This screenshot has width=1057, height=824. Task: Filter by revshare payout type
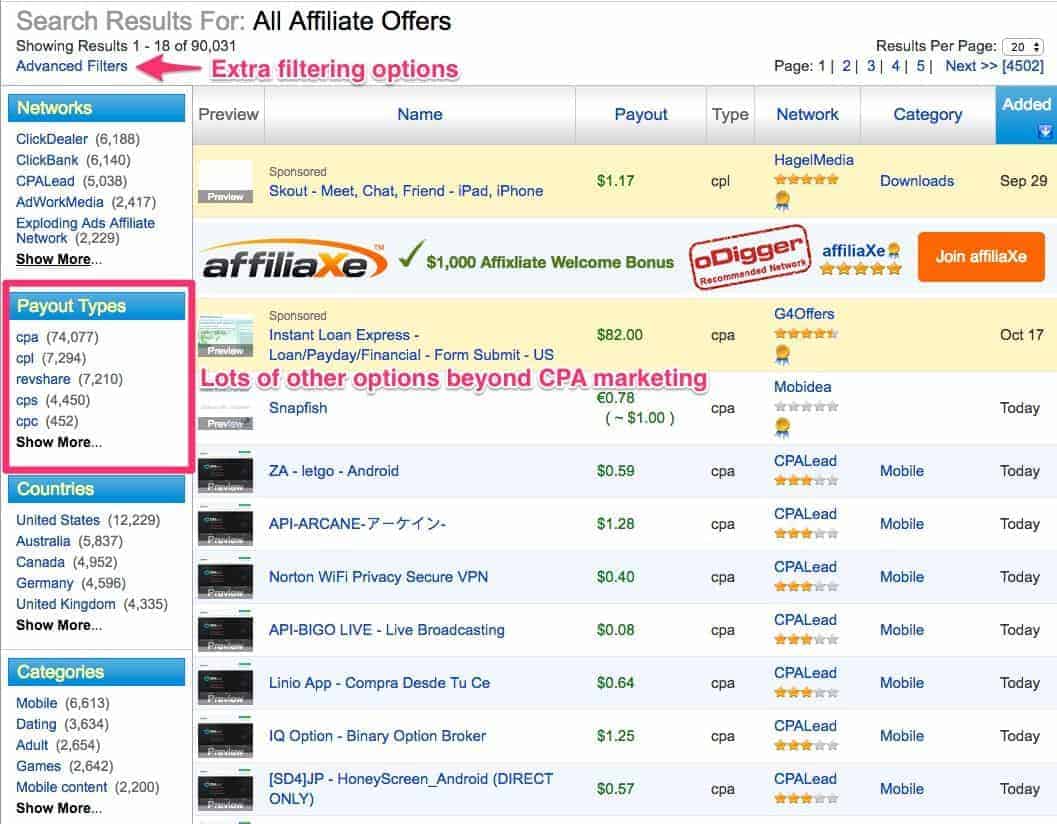point(43,379)
